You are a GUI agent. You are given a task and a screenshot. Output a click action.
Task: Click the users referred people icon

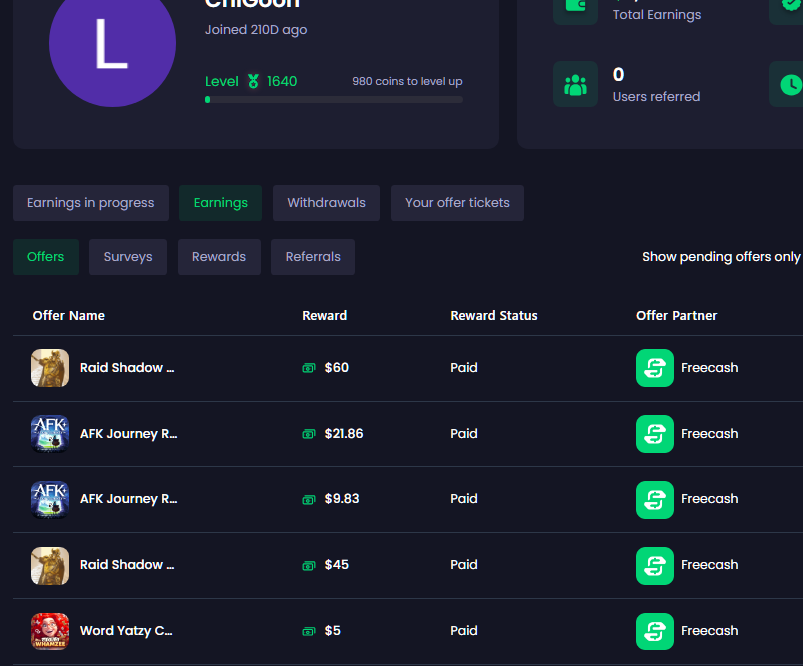tap(575, 85)
